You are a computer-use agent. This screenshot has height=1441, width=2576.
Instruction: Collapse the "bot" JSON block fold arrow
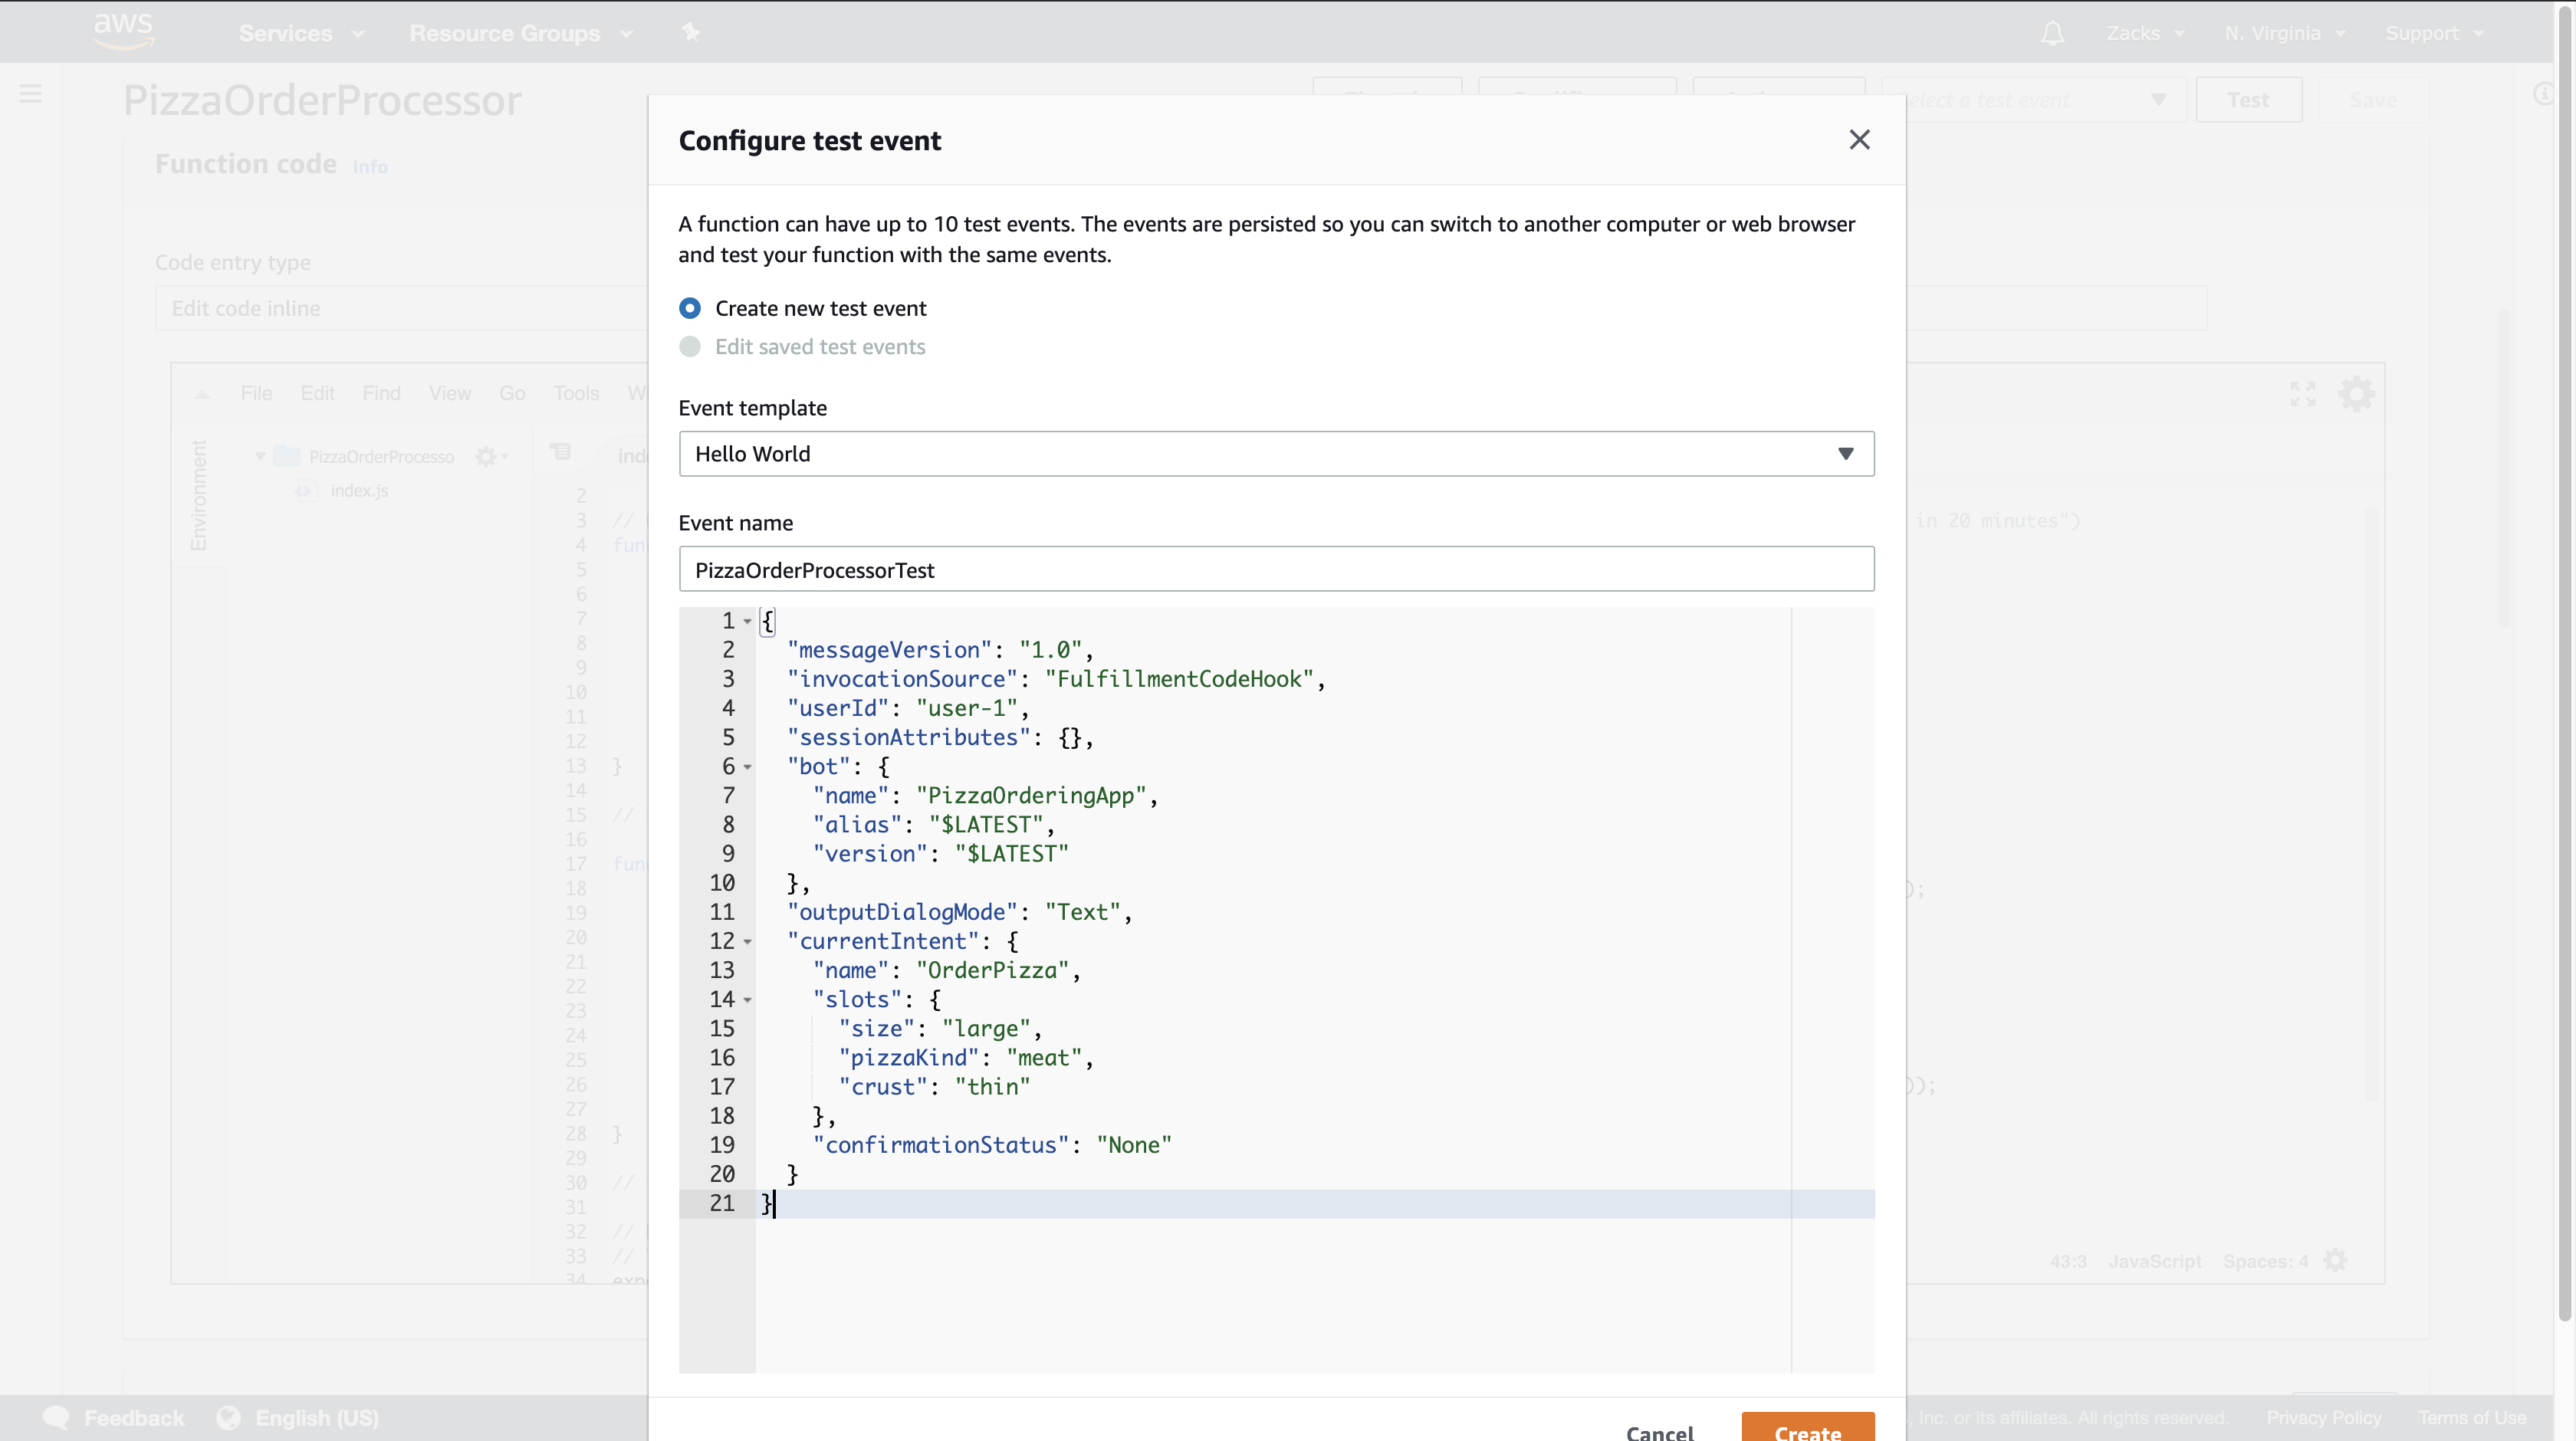pos(747,767)
